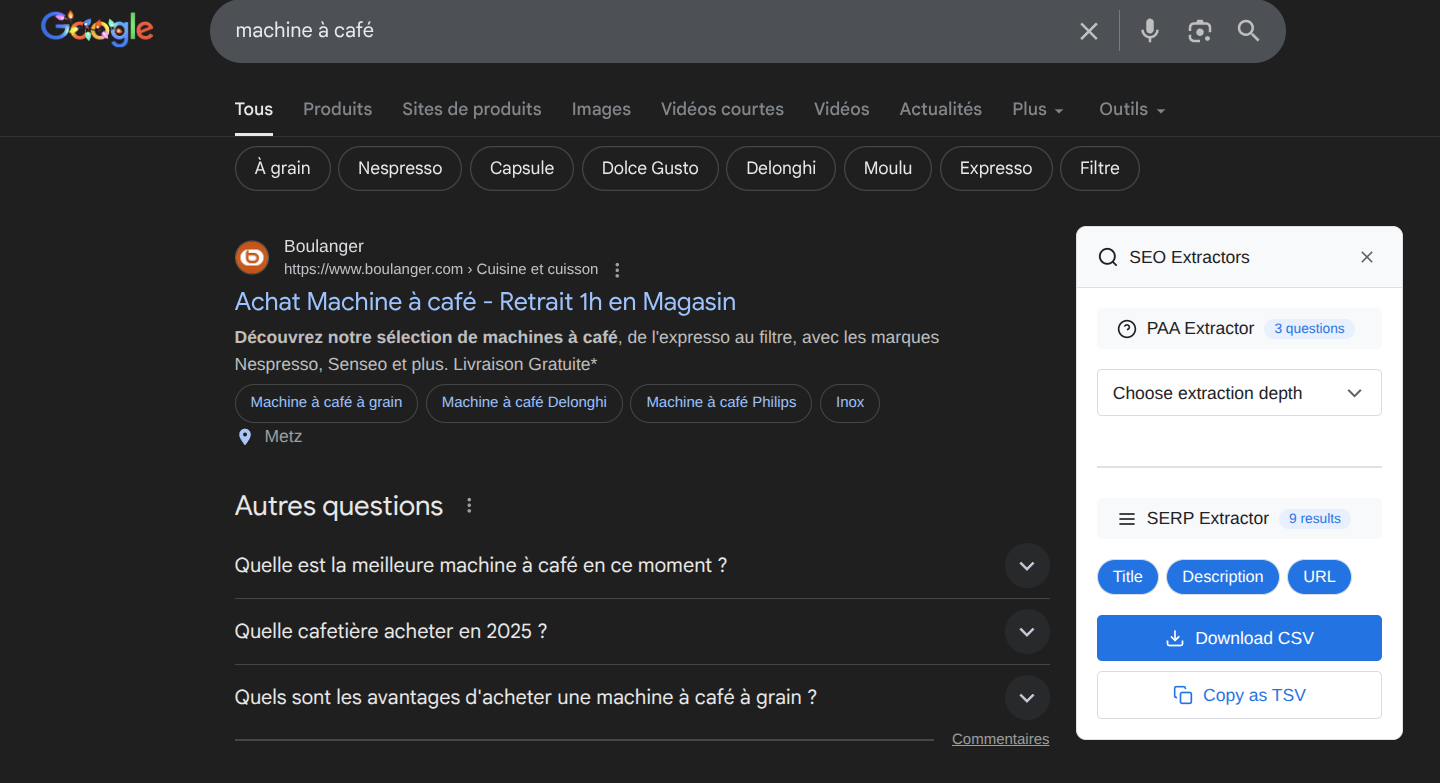The width and height of the screenshot is (1440, 783).
Task: Close the SEO Extractors panel
Action: (1367, 257)
